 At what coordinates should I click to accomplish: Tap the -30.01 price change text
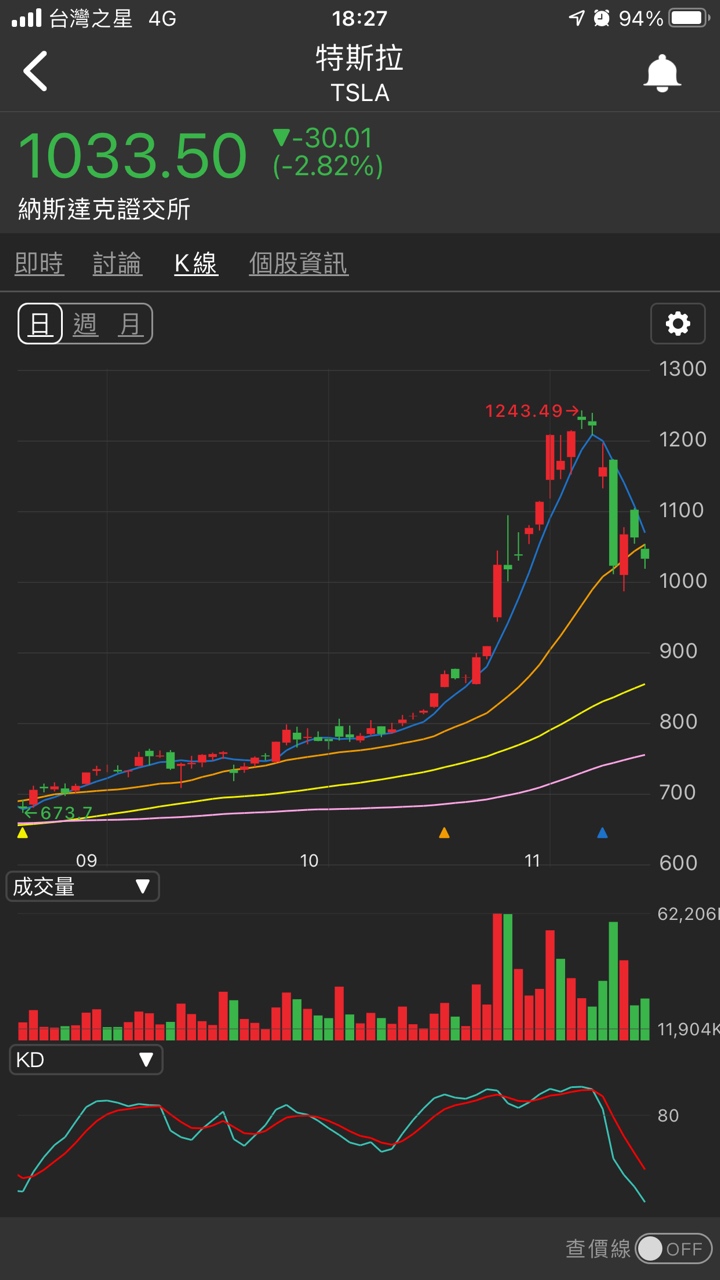(x=322, y=138)
